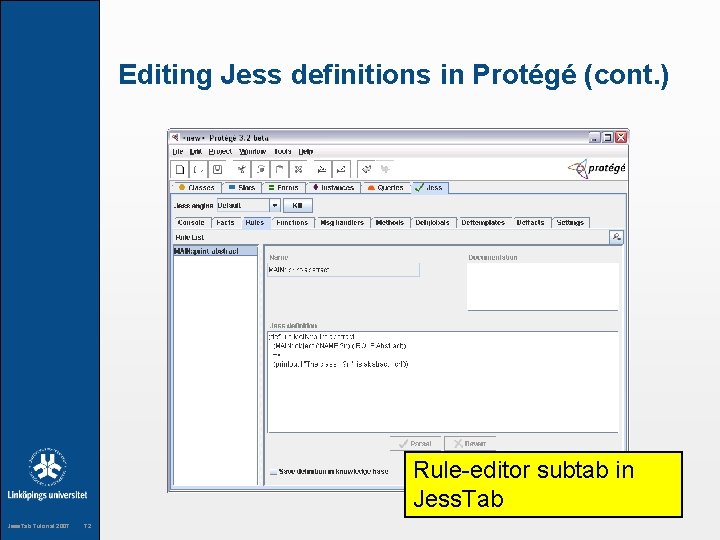Switch to the Settings subtab
The width and height of the screenshot is (720, 540).
click(570, 222)
